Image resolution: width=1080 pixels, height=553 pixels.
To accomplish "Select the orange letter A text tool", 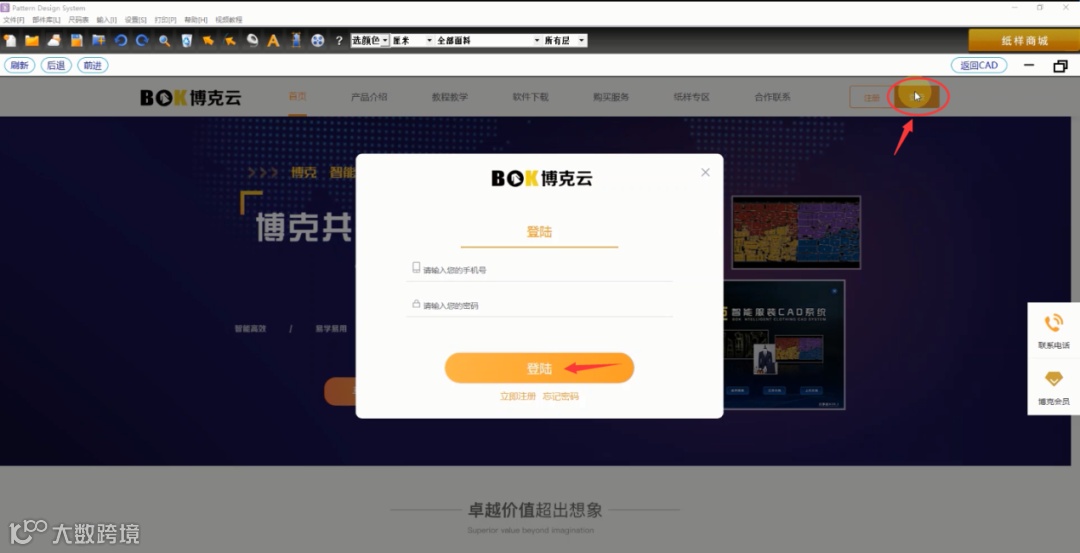I will [273, 41].
